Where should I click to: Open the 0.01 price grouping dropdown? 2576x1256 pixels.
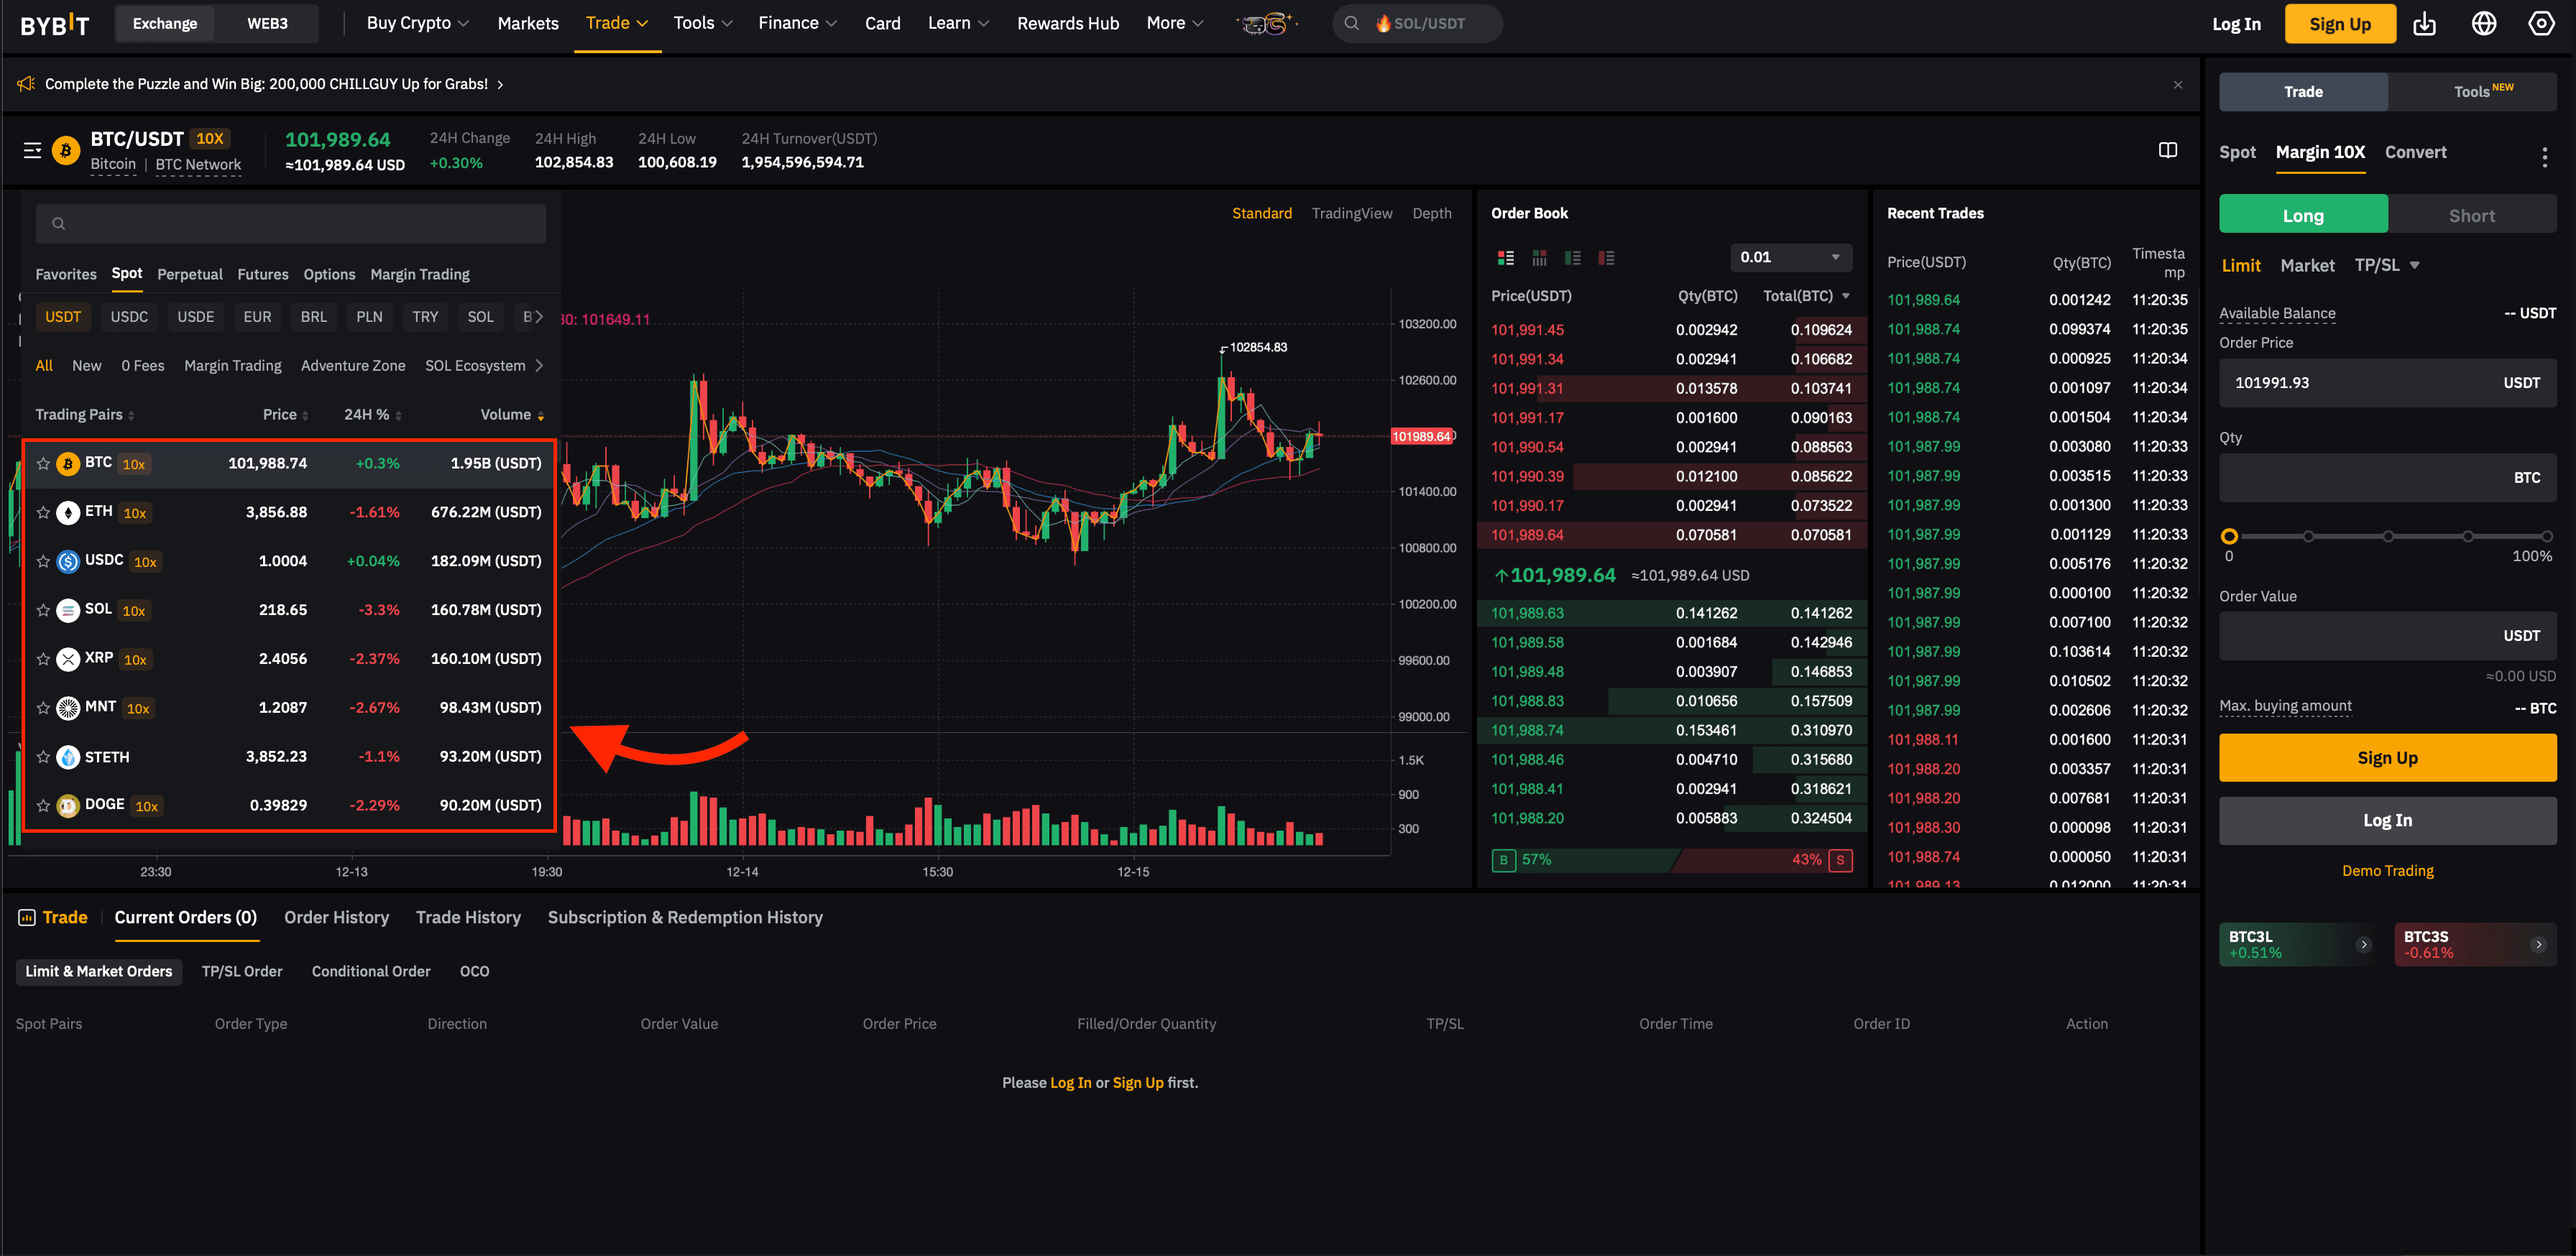click(x=1789, y=257)
